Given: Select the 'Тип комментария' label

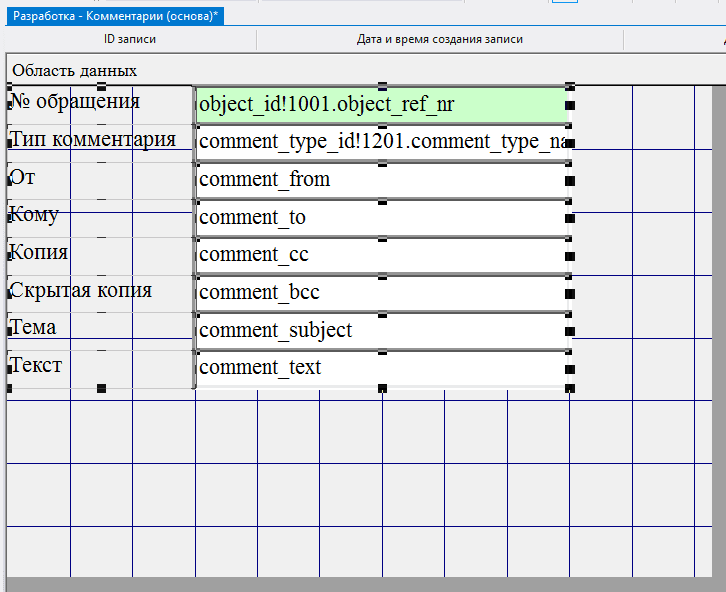Looking at the screenshot, I should click(x=92, y=140).
